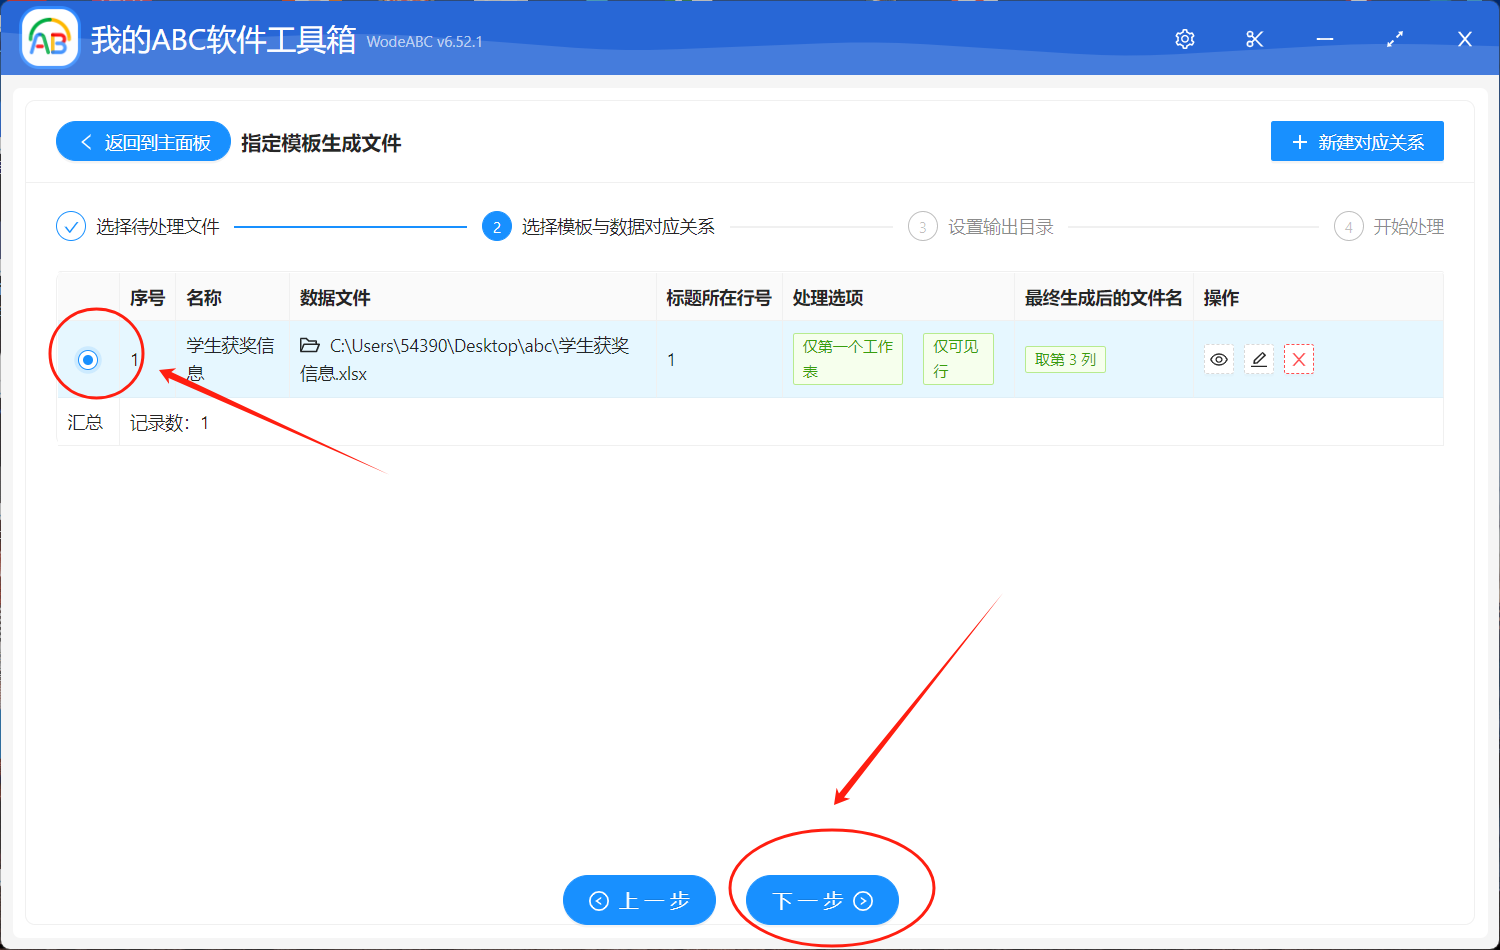This screenshot has width=1500, height=950.
Task: Delete the record with the red X icon
Action: (x=1299, y=359)
